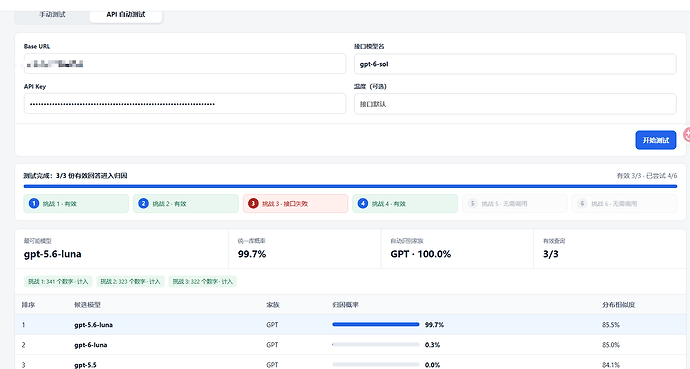
Task: Click the 99.7% probability bar in row 1
Action: tap(376, 325)
